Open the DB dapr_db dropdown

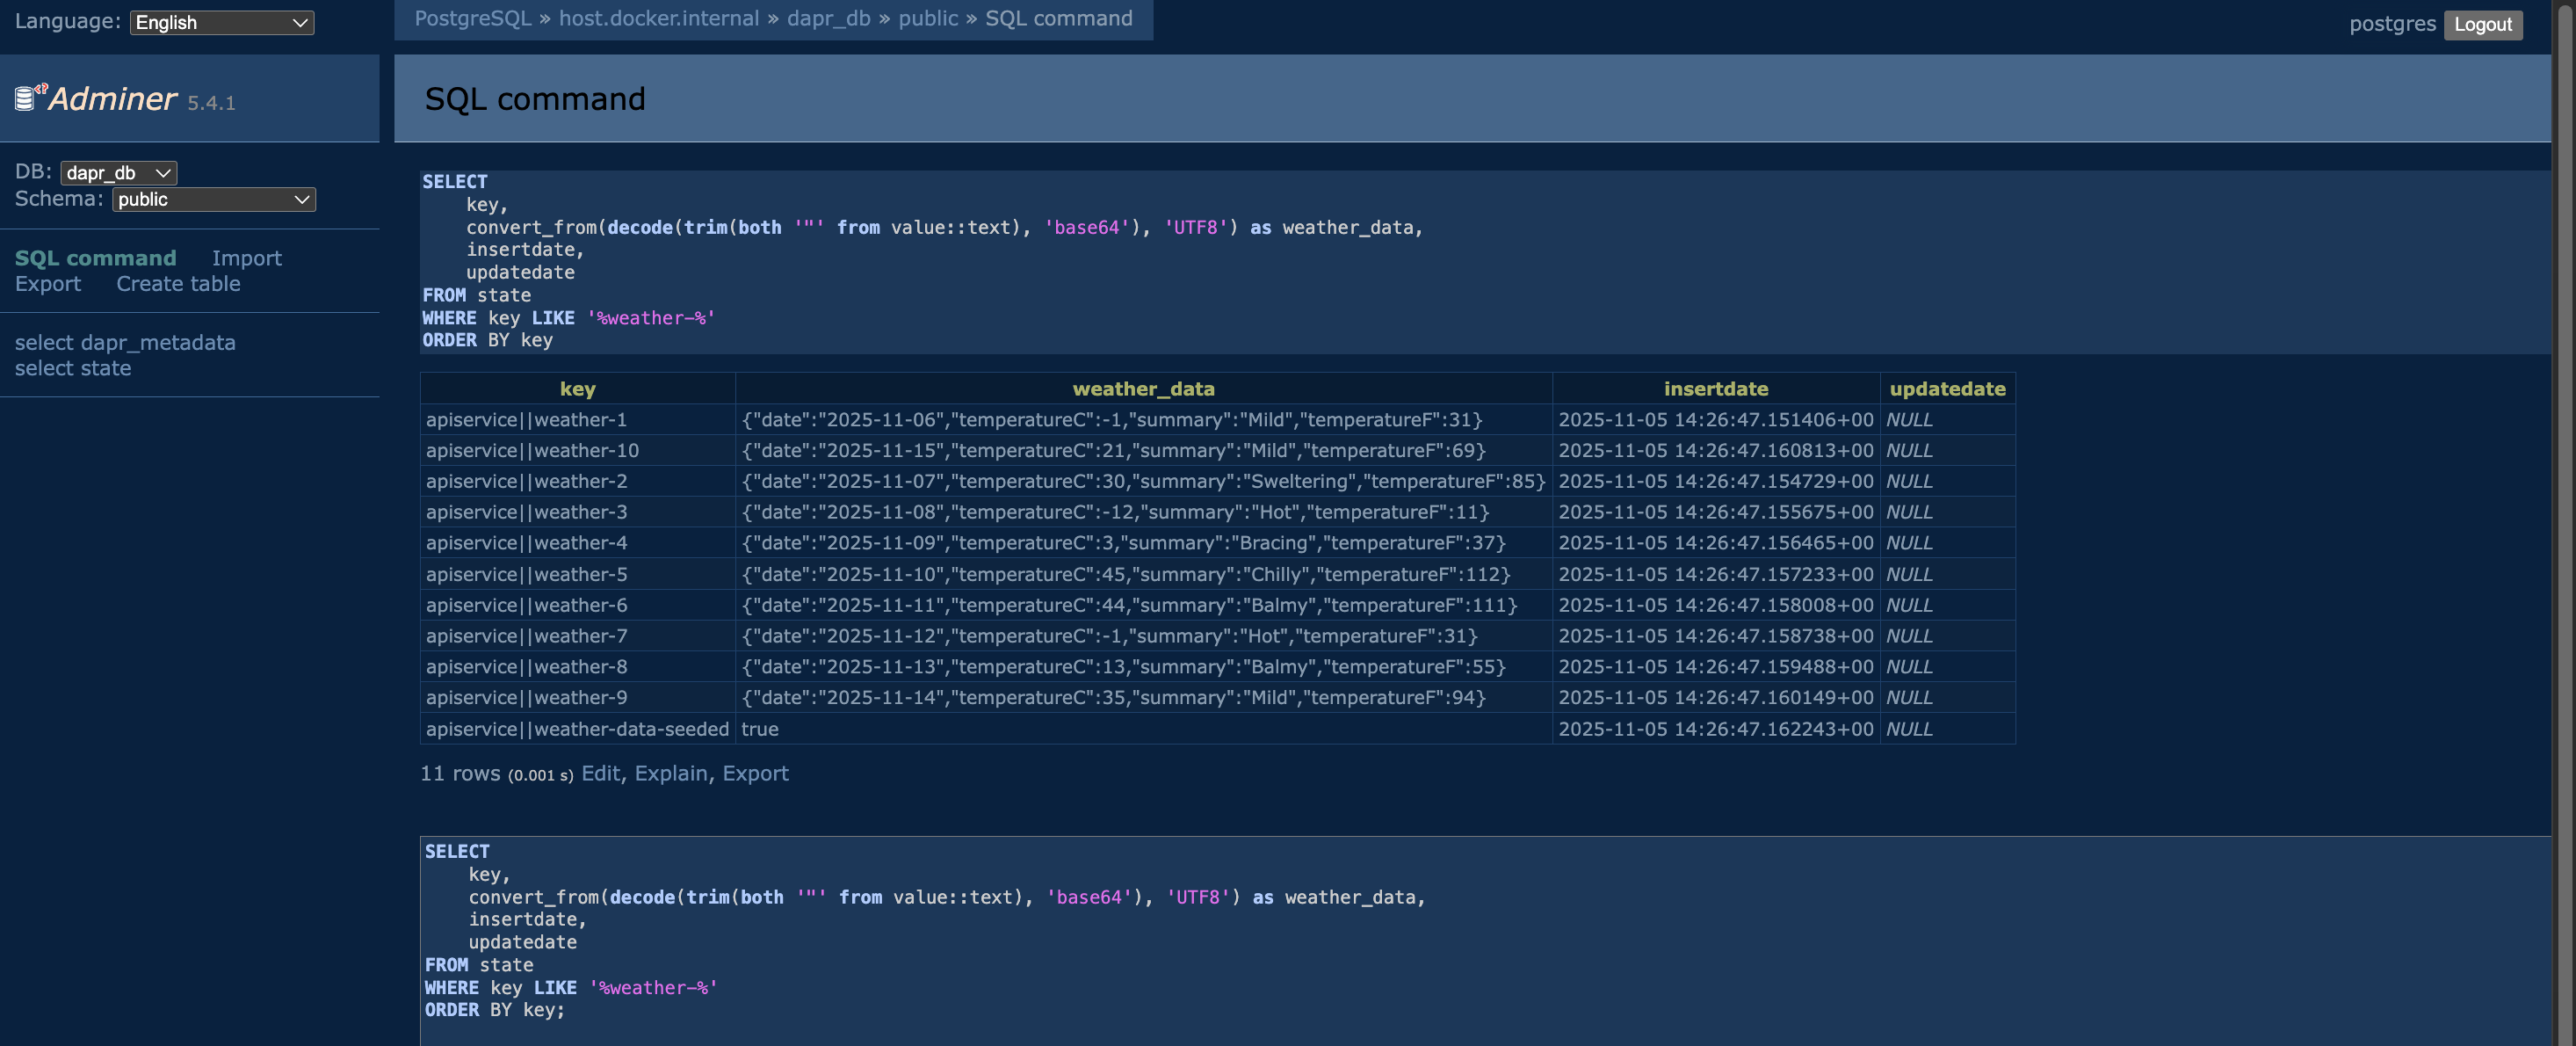[118, 173]
